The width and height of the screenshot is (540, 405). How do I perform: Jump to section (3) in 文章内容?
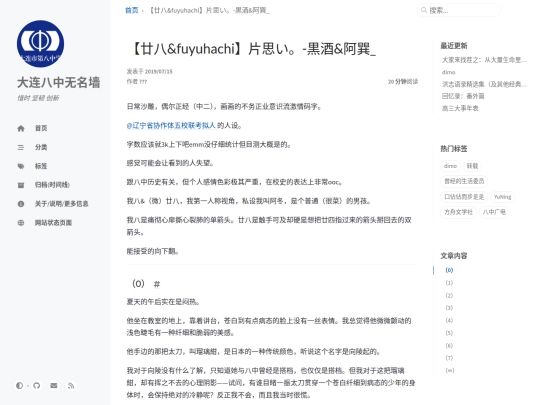coord(449,308)
